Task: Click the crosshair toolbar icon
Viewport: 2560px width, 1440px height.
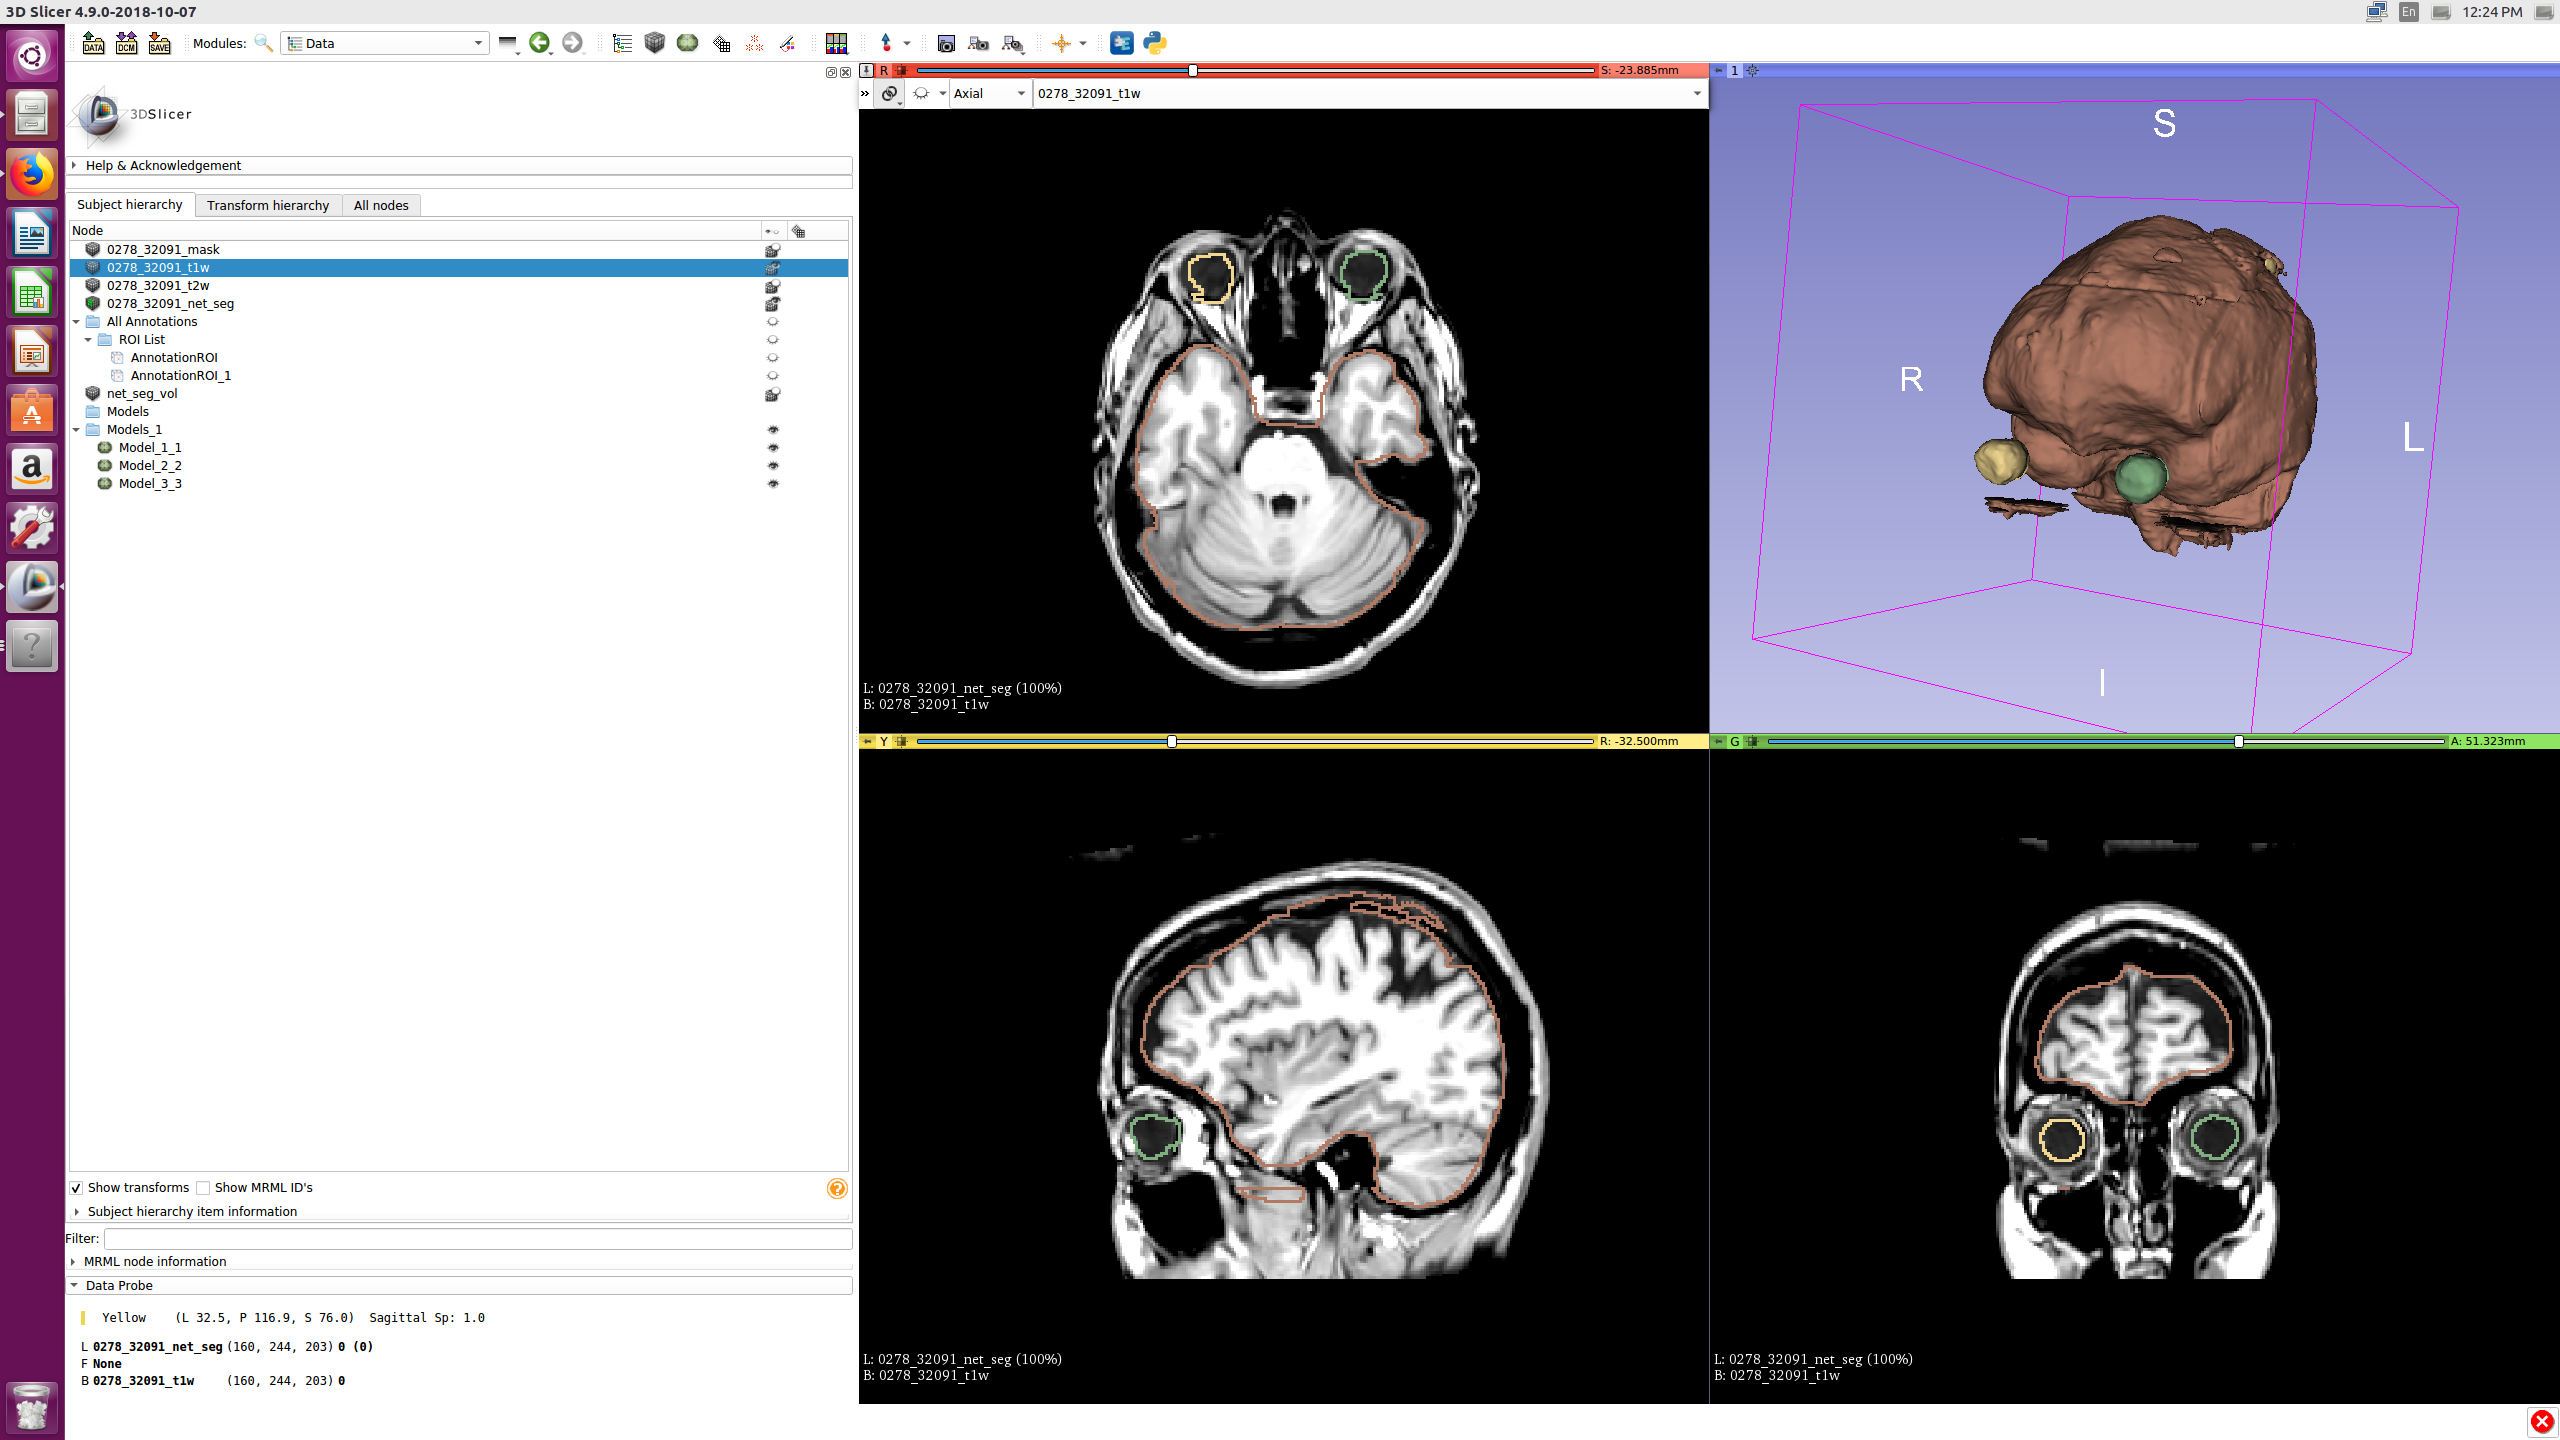Action: coord(1062,43)
